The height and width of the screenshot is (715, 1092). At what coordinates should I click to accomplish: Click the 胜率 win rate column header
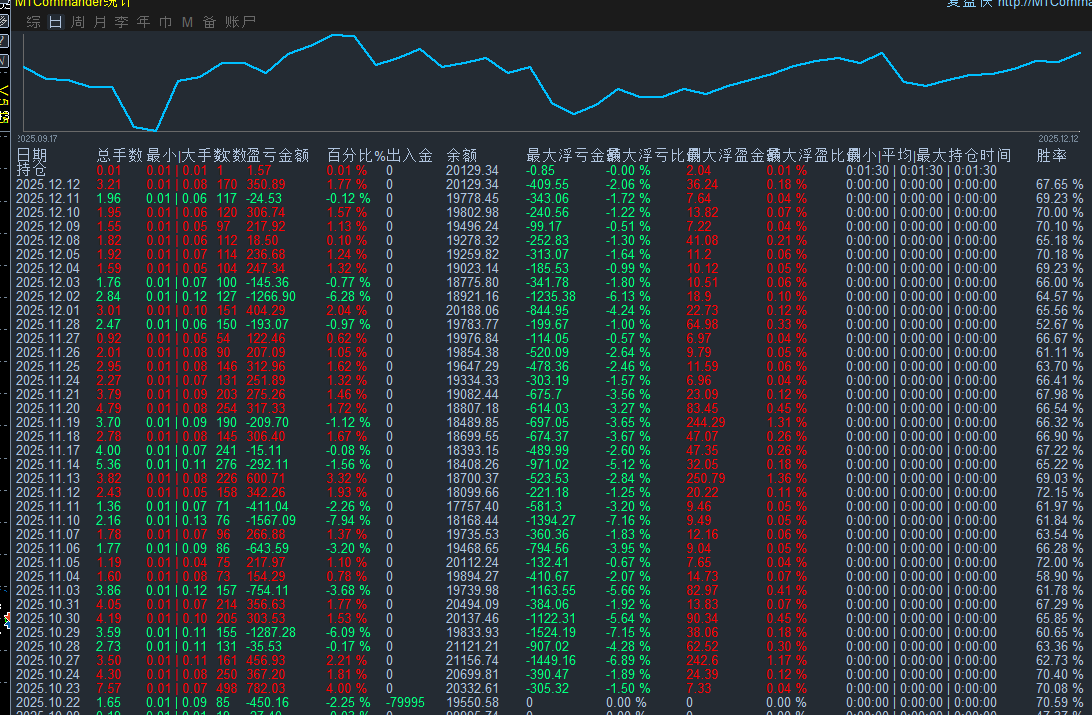coord(1052,155)
